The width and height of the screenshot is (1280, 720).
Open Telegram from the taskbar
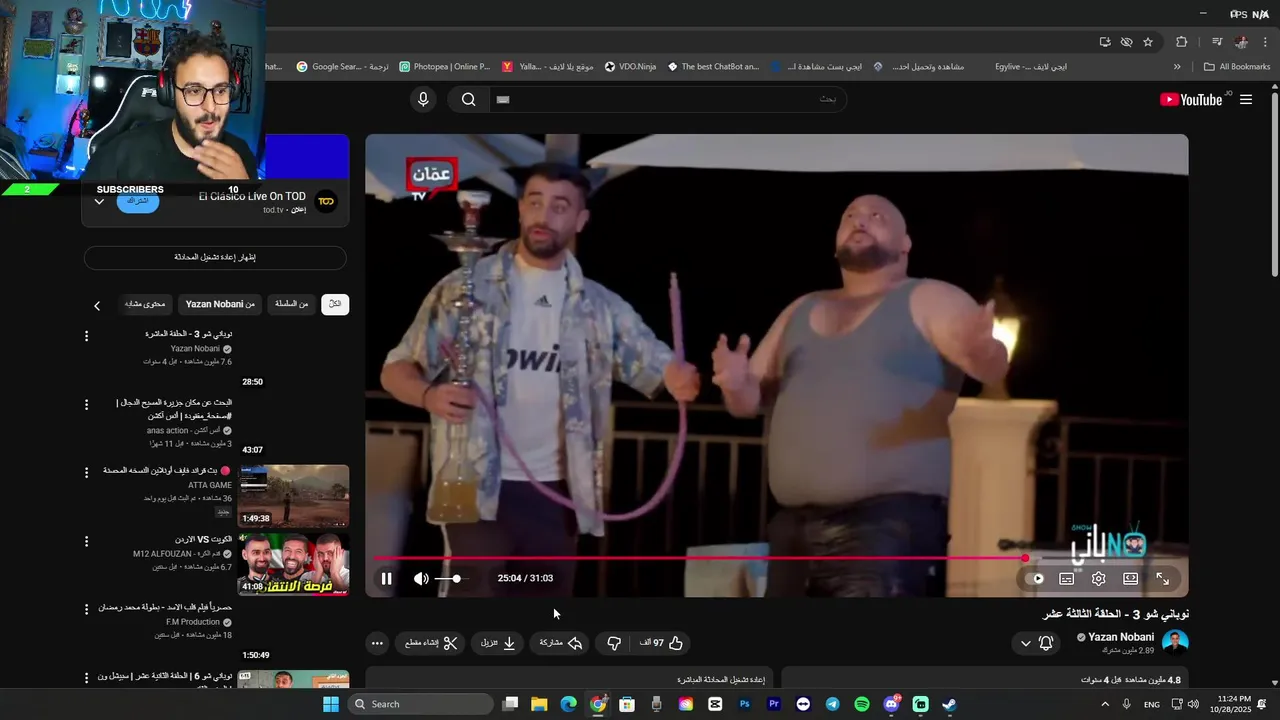coord(832,704)
